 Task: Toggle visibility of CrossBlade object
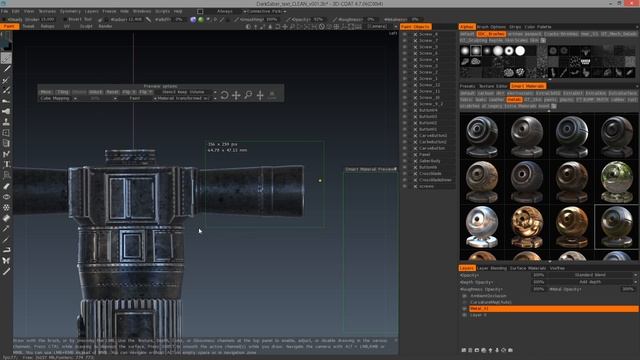[405, 173]
